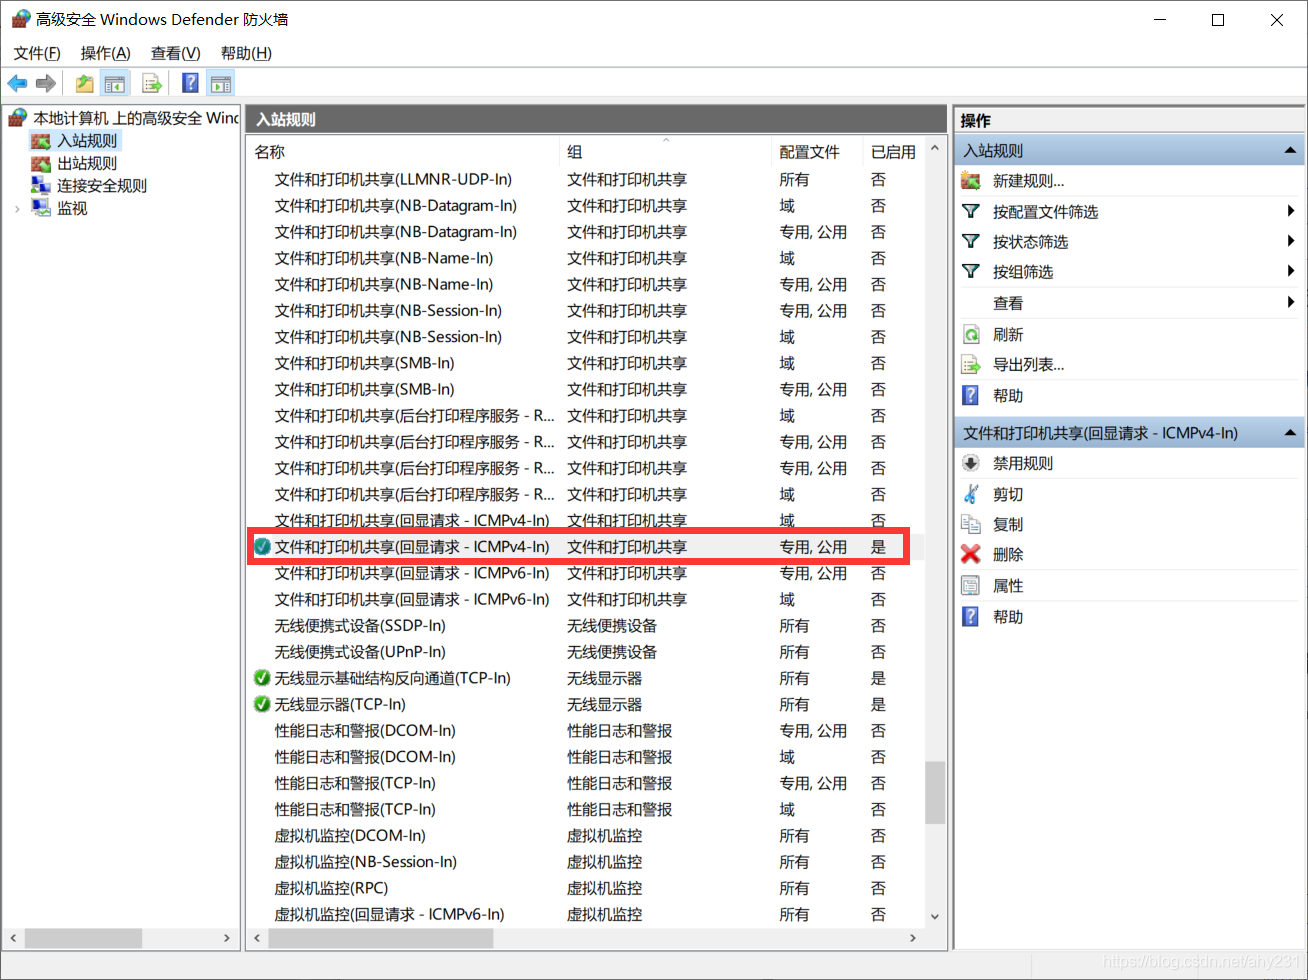Sort by the 组 column header
The width and height of the screenshot is (1308, 980).
click(666, 152)
